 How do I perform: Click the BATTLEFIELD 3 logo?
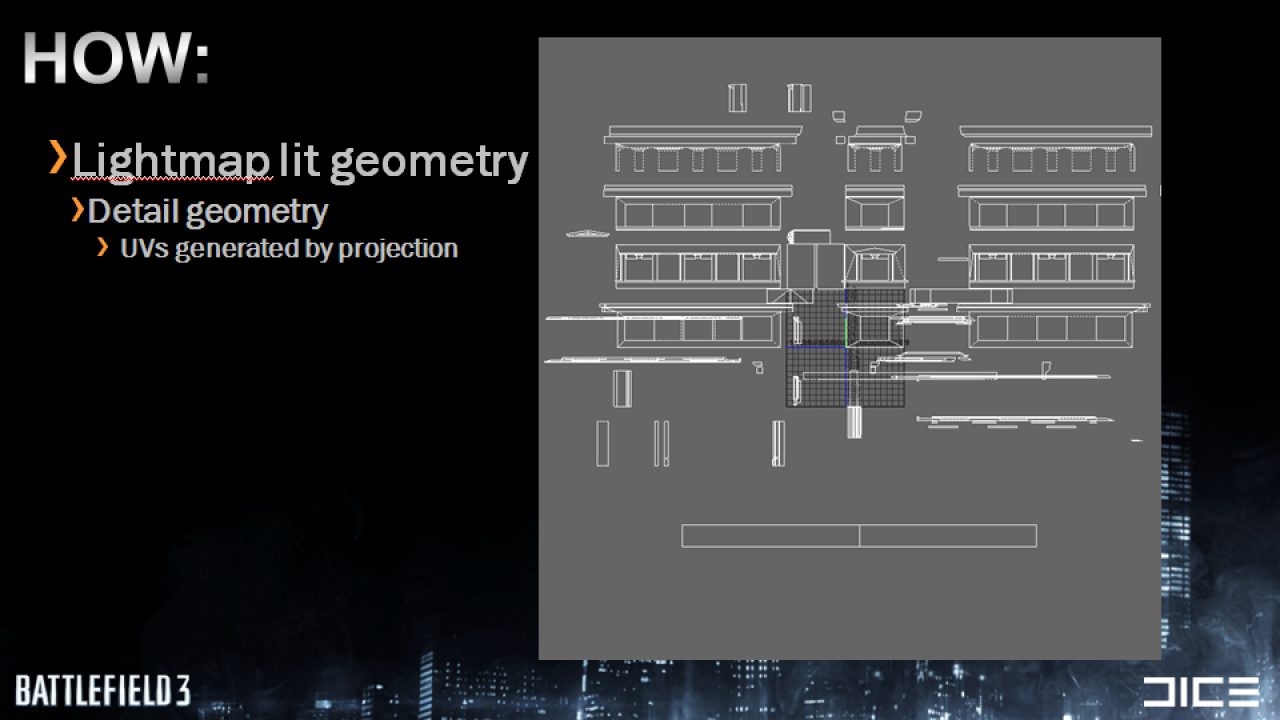(x=102, y=690)
